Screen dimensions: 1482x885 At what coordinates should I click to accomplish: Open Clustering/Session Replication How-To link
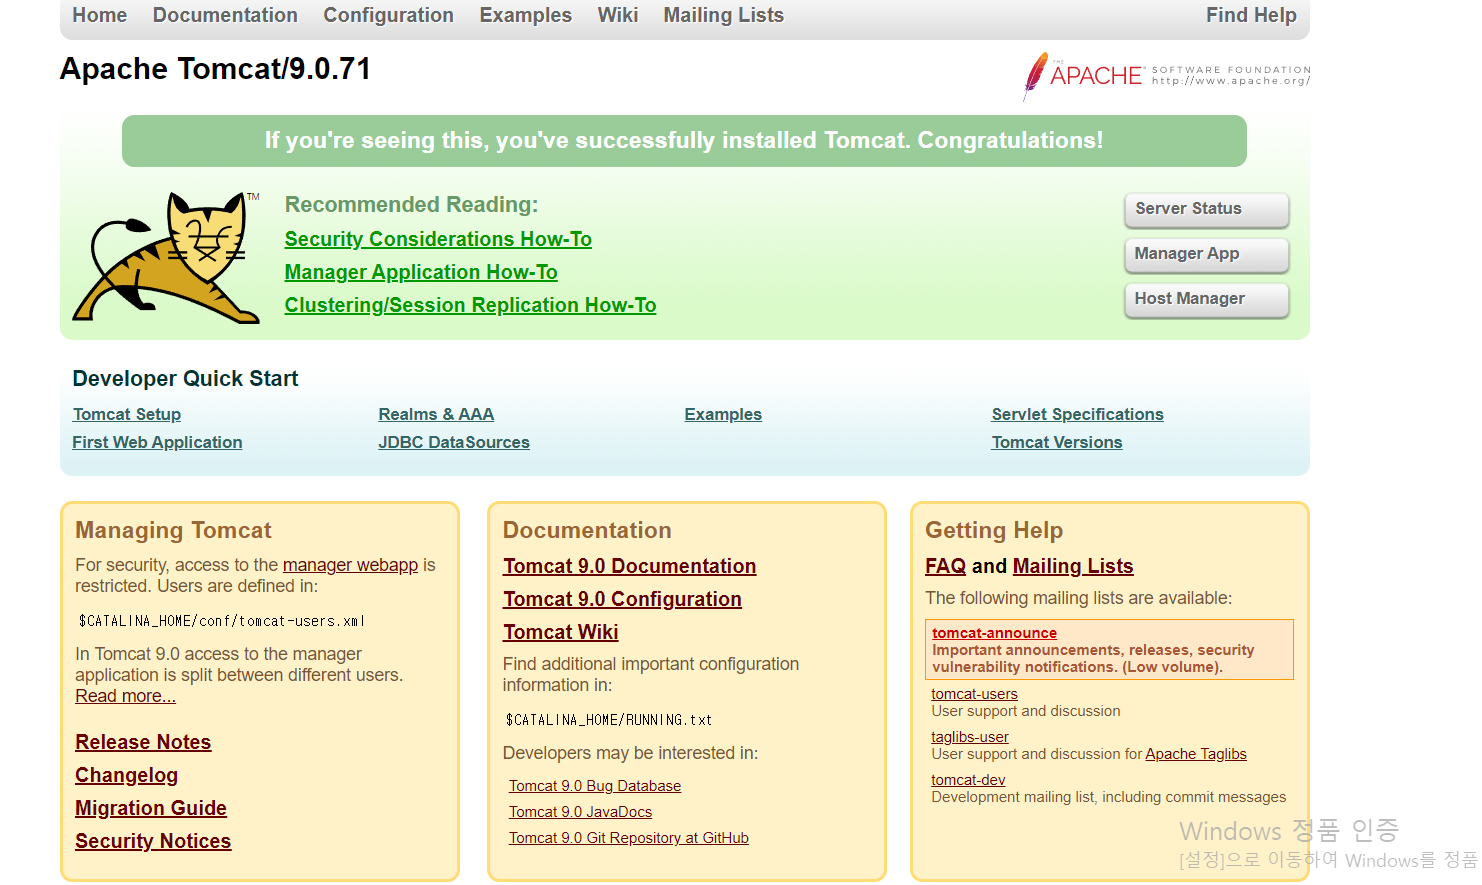[470, 305]
